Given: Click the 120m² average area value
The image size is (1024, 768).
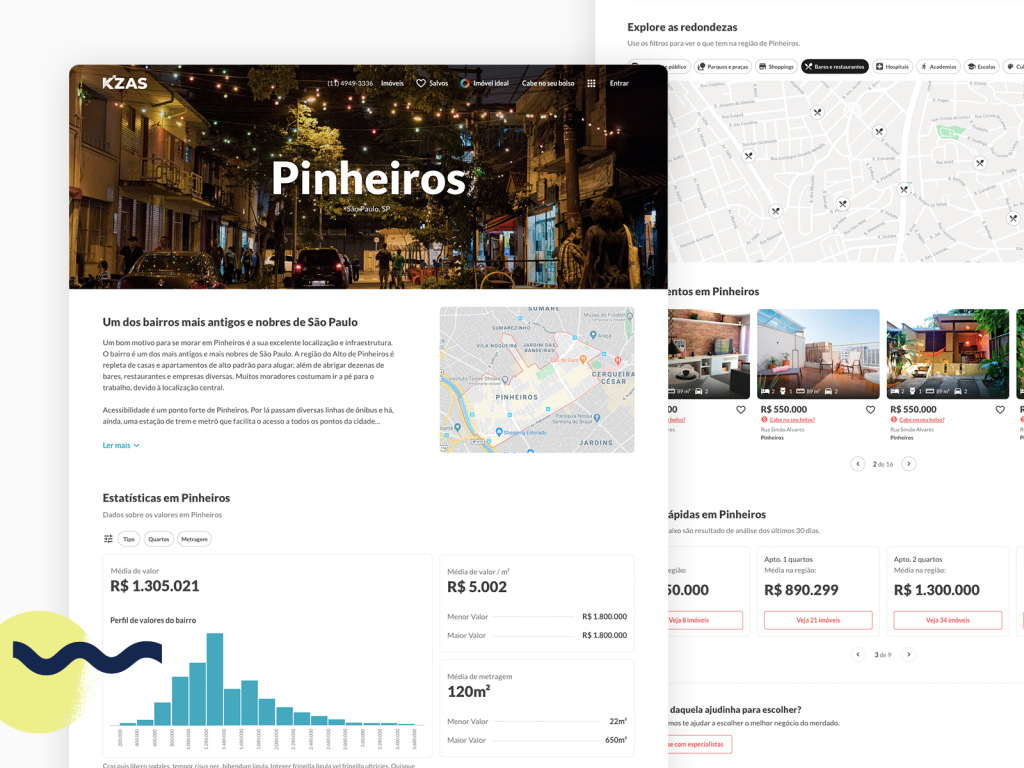Looking at the screenshot, I should point(469,692).
